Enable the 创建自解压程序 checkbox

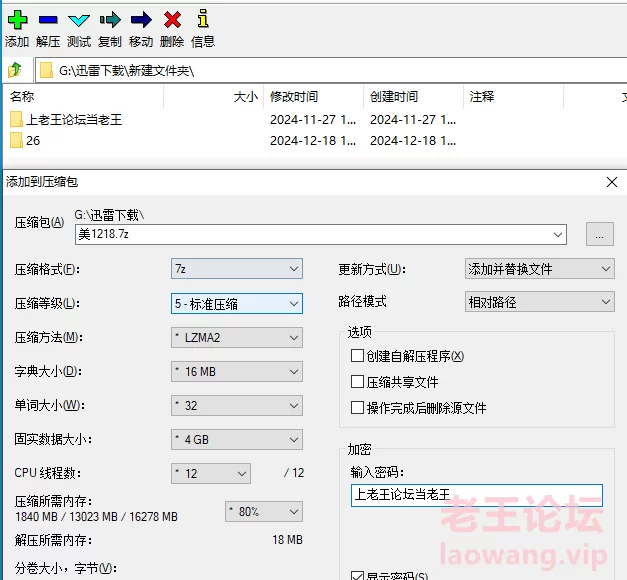tap(357, 356)
